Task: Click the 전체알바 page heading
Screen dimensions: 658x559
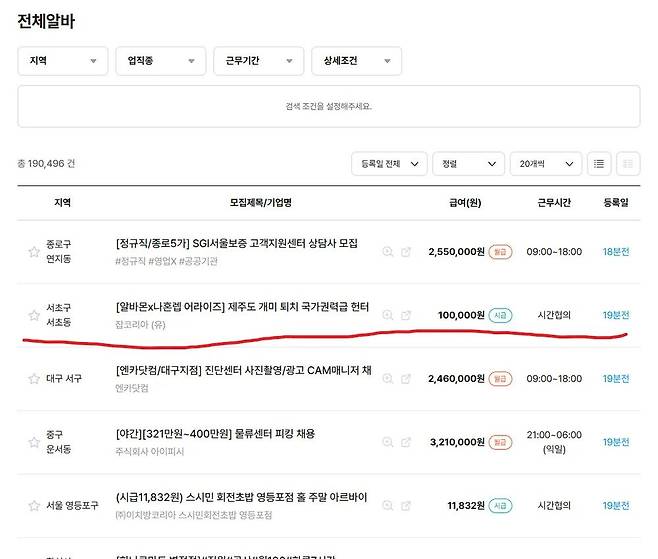Action: 46,21
